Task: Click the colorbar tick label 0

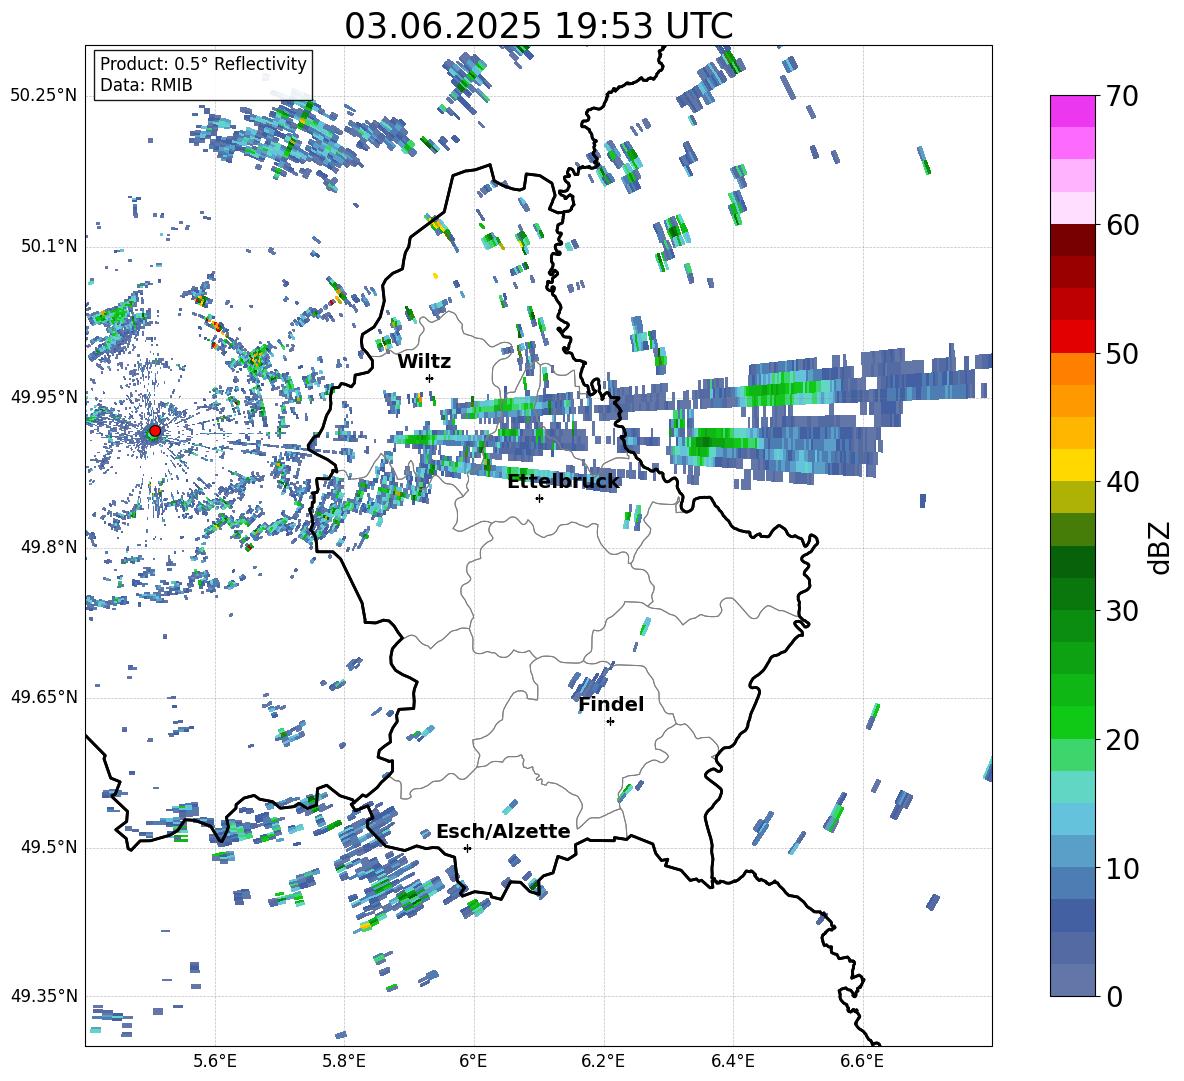Action: (x=1114, y=996)
